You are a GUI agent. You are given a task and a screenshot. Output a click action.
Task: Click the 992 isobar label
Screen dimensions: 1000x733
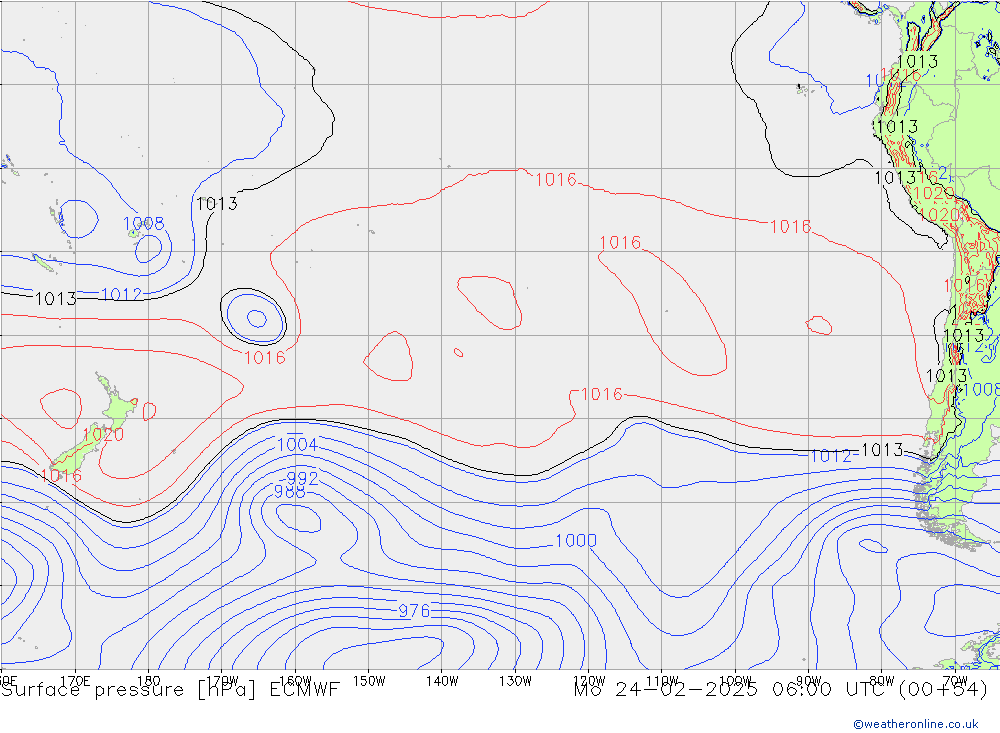coord(302,478)
